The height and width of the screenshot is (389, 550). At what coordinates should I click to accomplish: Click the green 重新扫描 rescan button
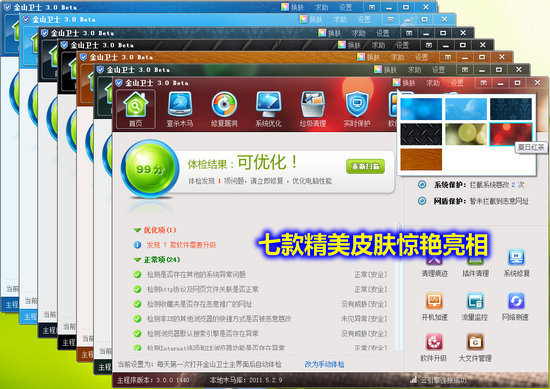(x=365, y=166)
